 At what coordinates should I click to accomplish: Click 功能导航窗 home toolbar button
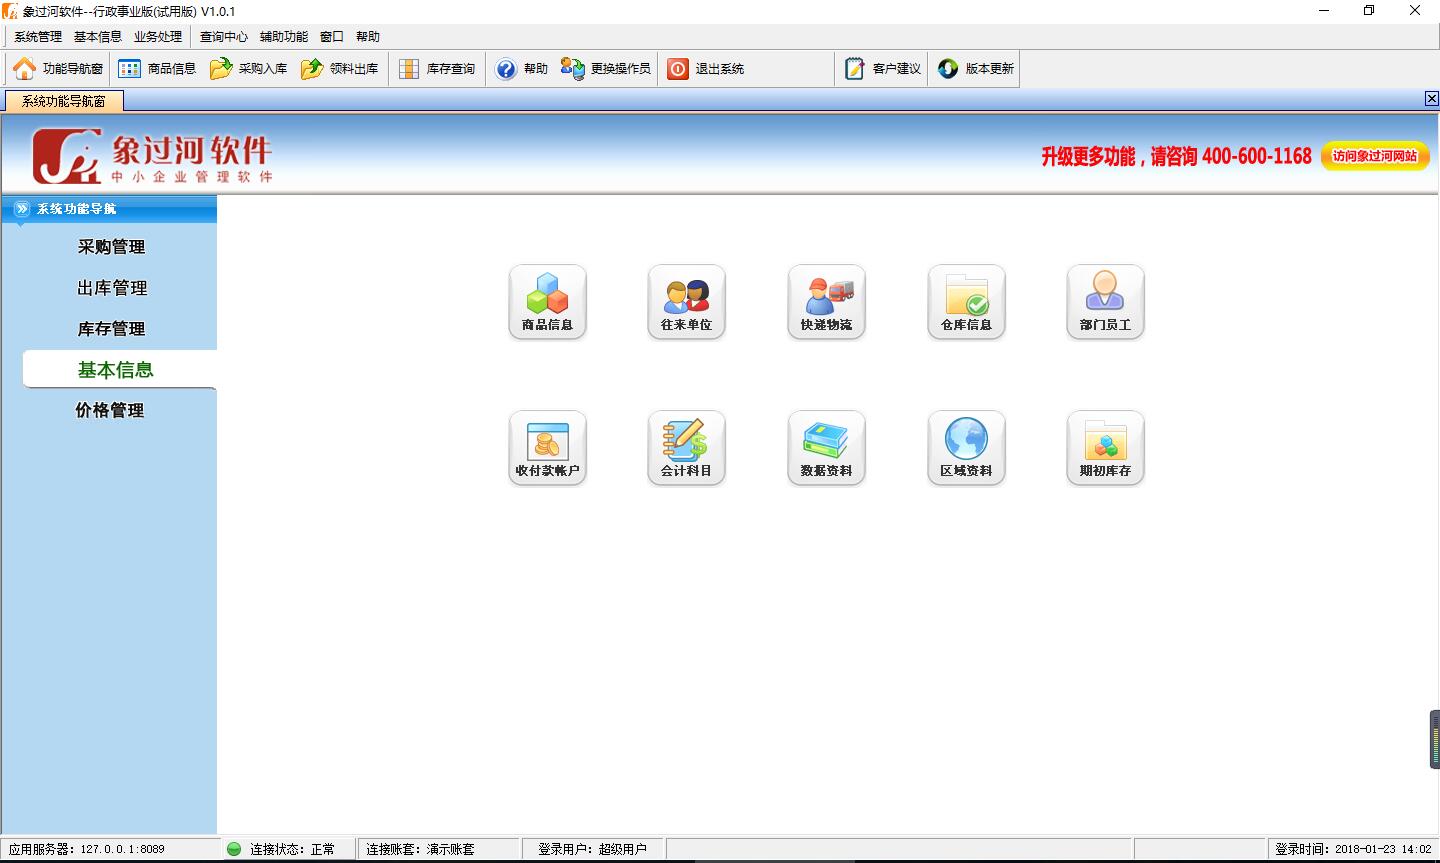click(x=58, y=69)
